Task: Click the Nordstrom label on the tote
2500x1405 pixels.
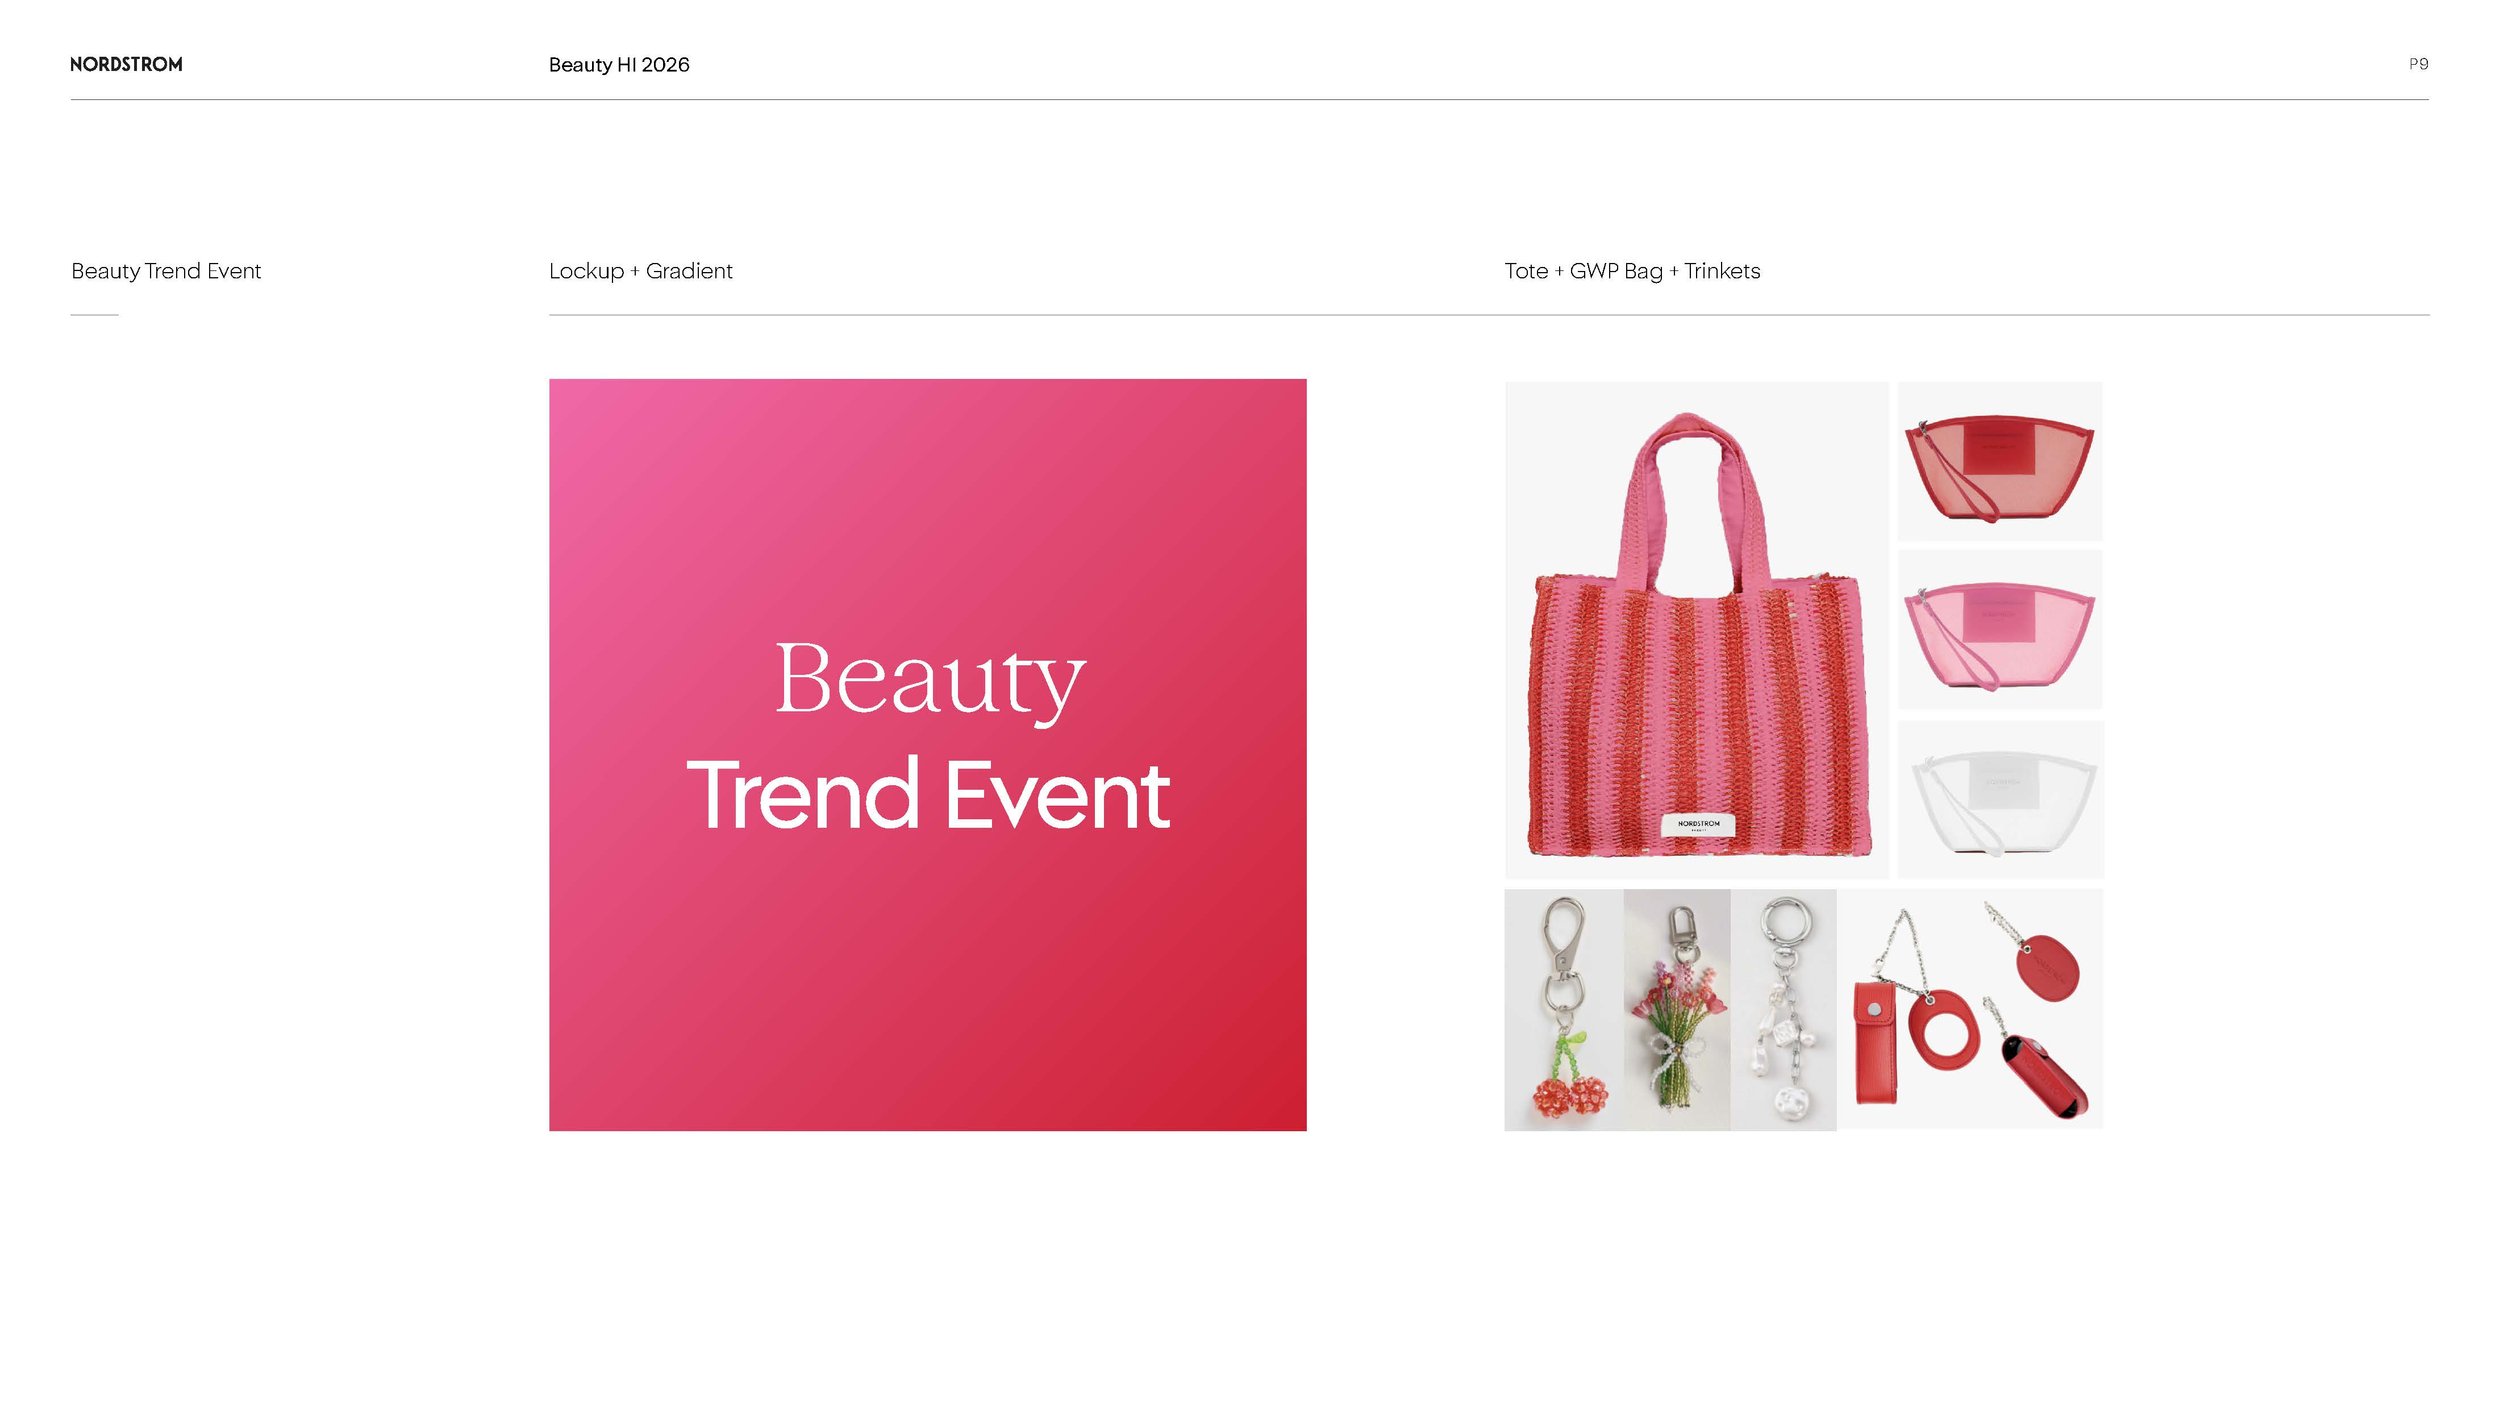Action: coord(1697,824)
